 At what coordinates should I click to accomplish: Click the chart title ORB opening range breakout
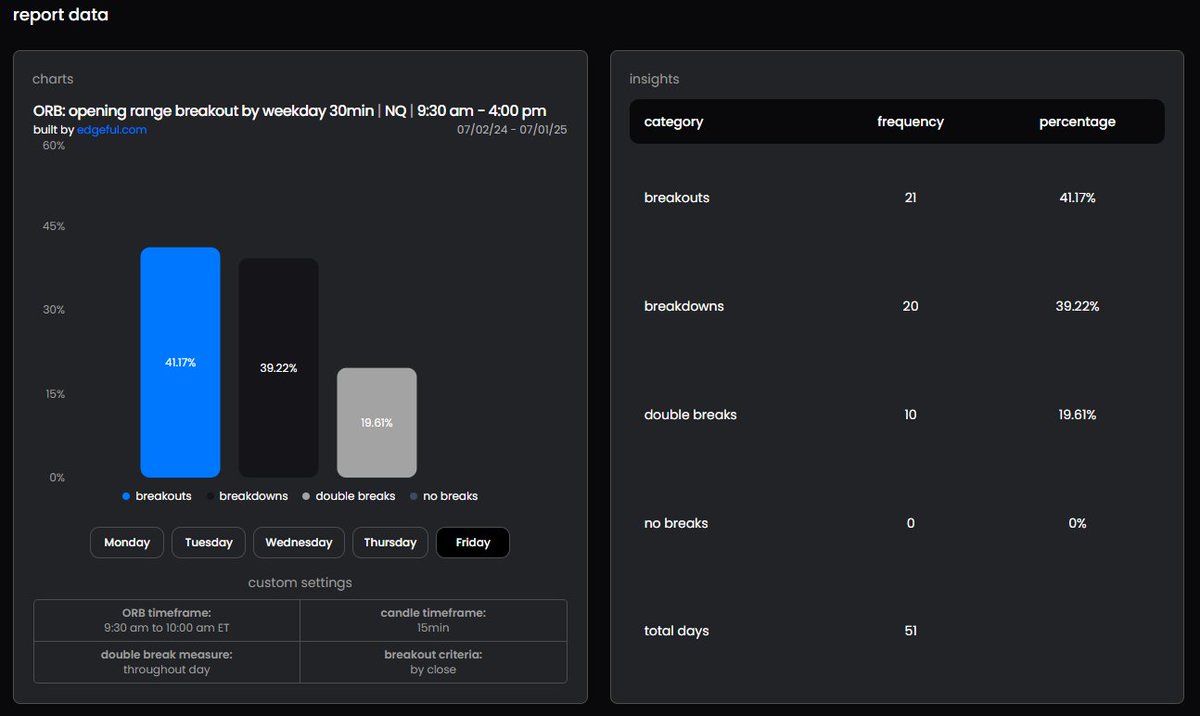coord(289,110)
